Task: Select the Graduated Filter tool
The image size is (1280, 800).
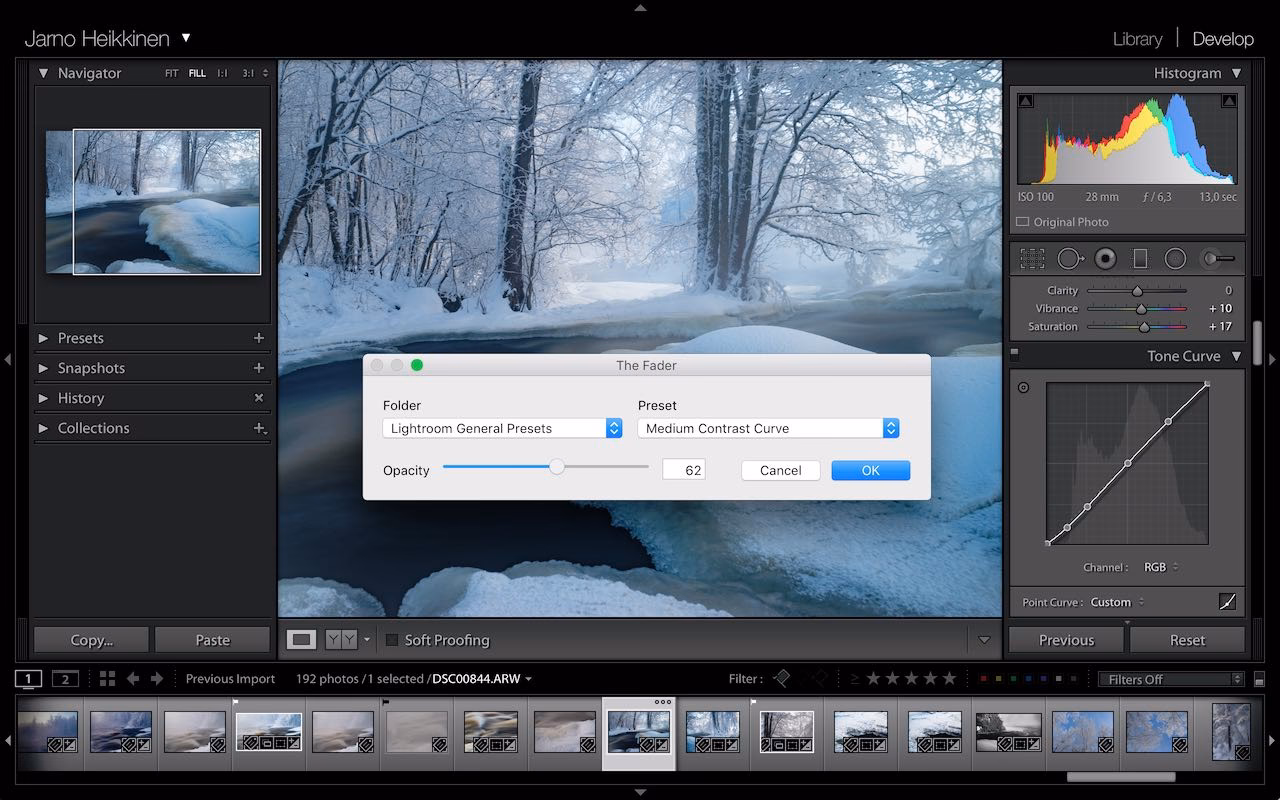Action: pyautogui.click(x=1140, y=259)
